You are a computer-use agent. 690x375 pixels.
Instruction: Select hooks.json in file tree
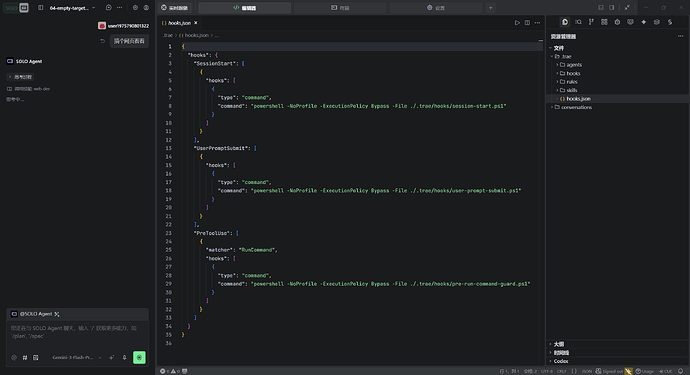[618, 99]
